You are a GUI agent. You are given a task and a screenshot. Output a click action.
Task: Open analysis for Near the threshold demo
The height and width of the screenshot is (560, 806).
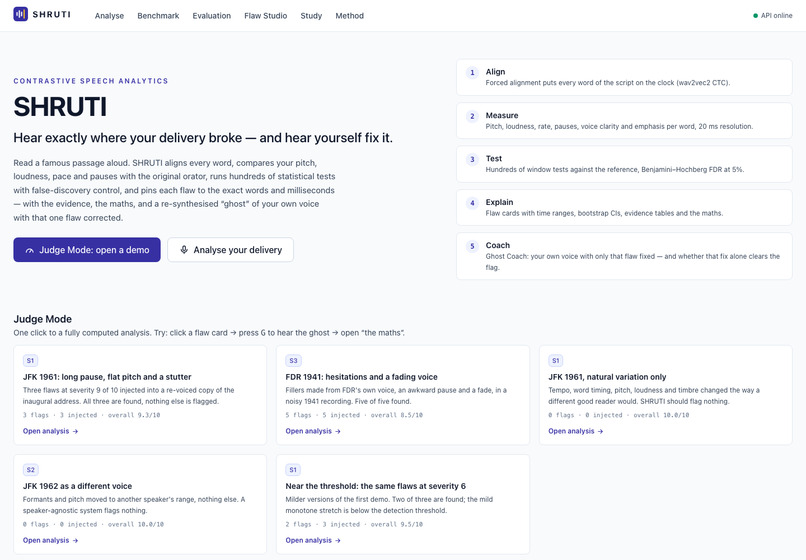pos(313,540)
